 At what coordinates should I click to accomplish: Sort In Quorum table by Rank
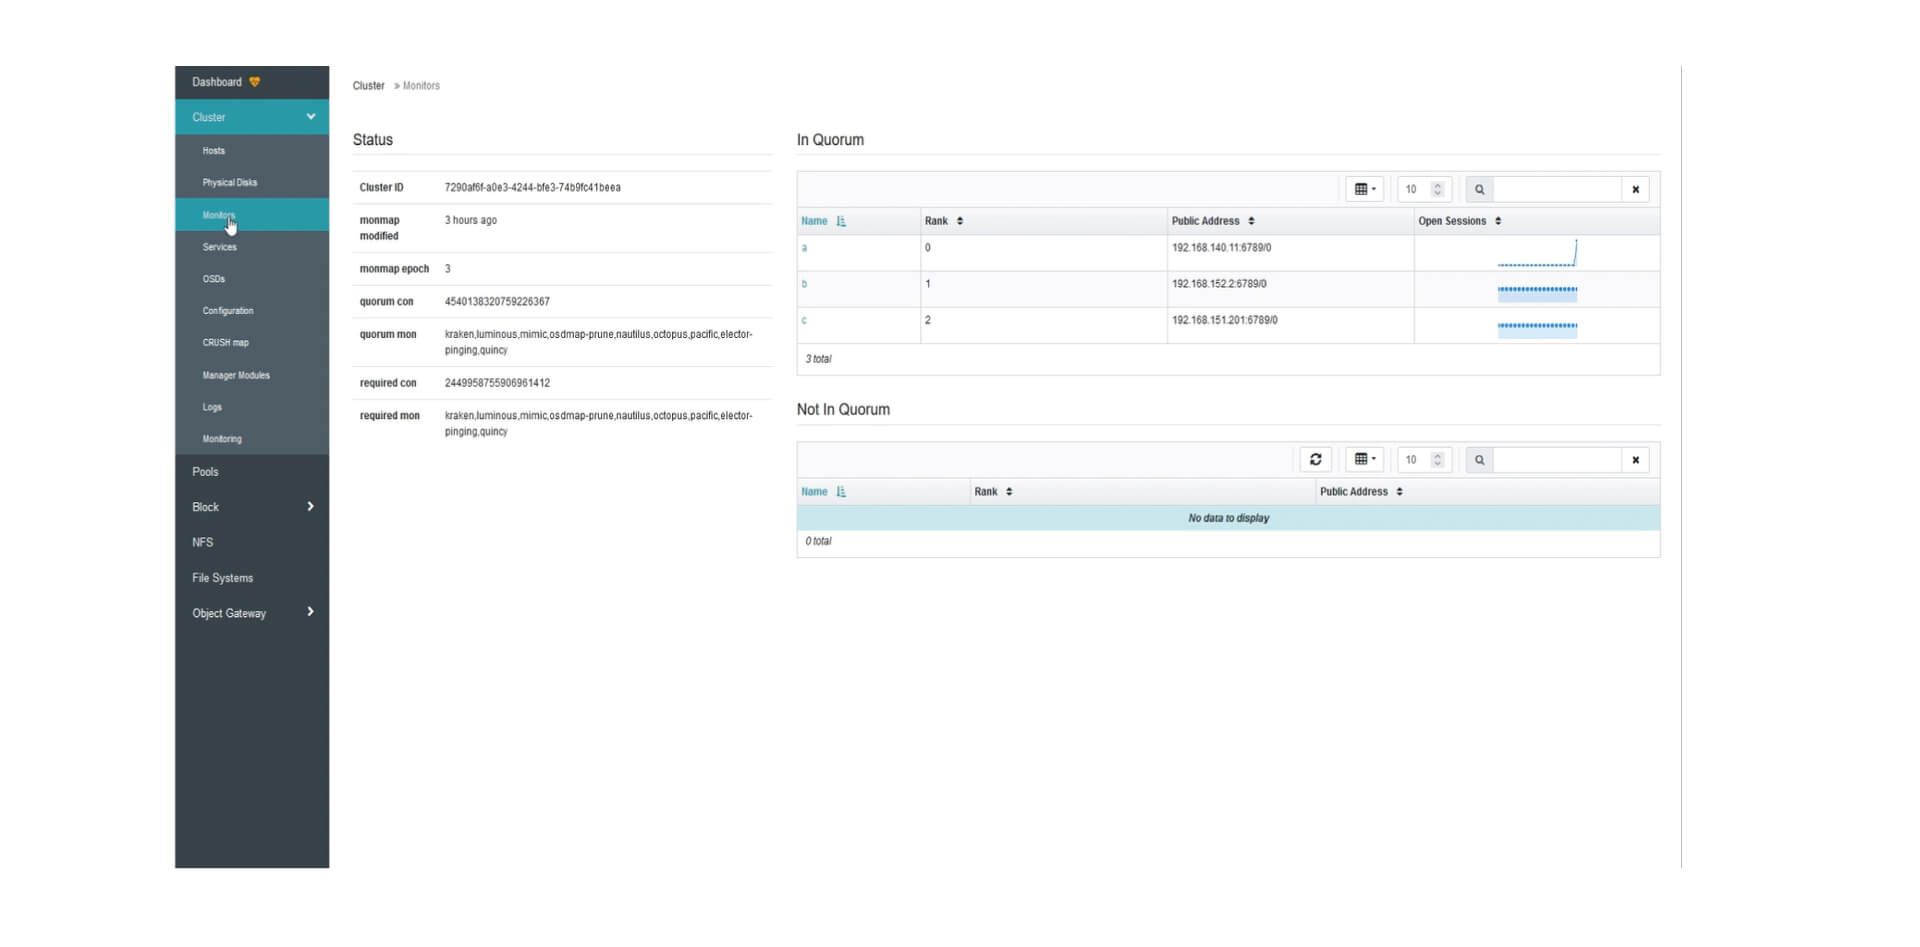[x=944, y=221]
